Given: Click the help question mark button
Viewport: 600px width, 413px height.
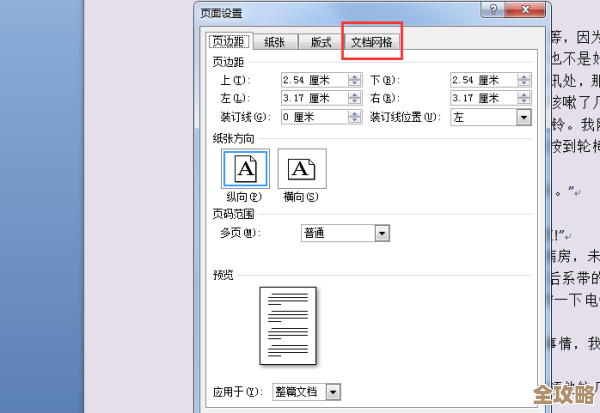Looking at the screenshot, I should coord(493,10).
